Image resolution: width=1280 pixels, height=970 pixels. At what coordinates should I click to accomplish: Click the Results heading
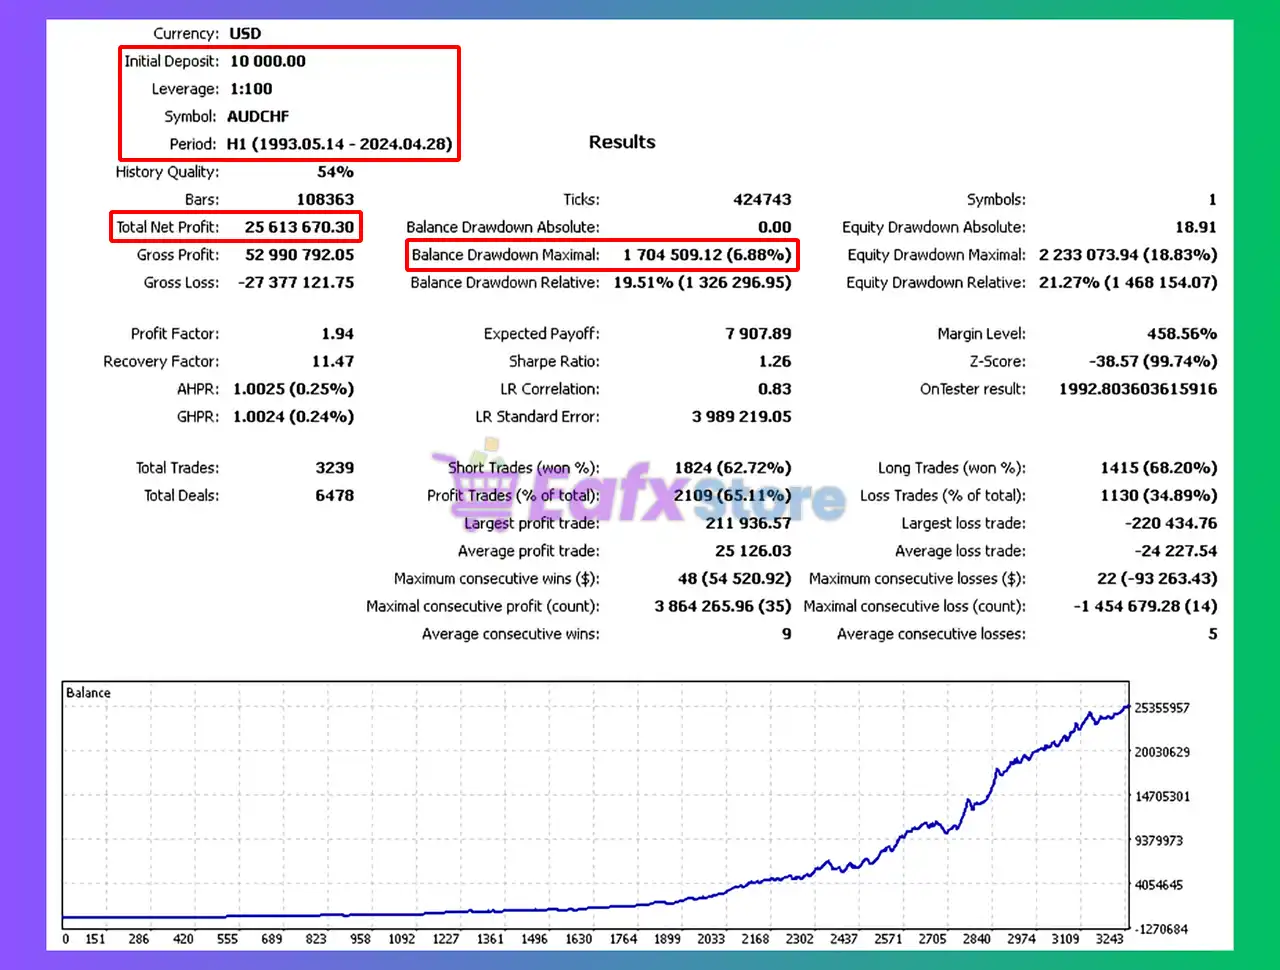coord(622,142)
